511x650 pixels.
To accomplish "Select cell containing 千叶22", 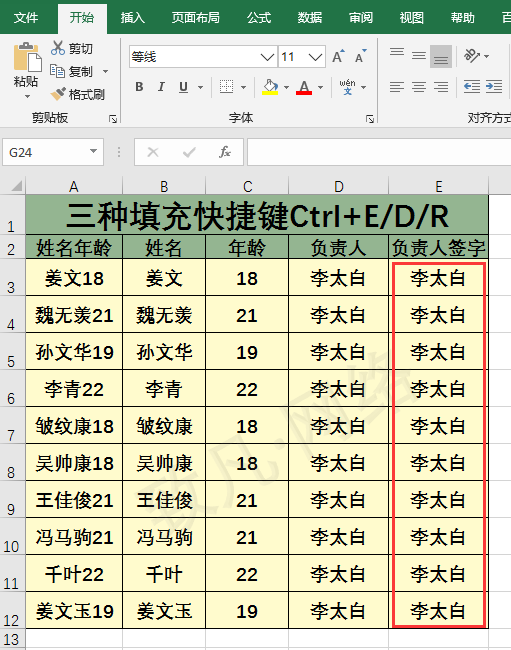I will pos(74,573).
